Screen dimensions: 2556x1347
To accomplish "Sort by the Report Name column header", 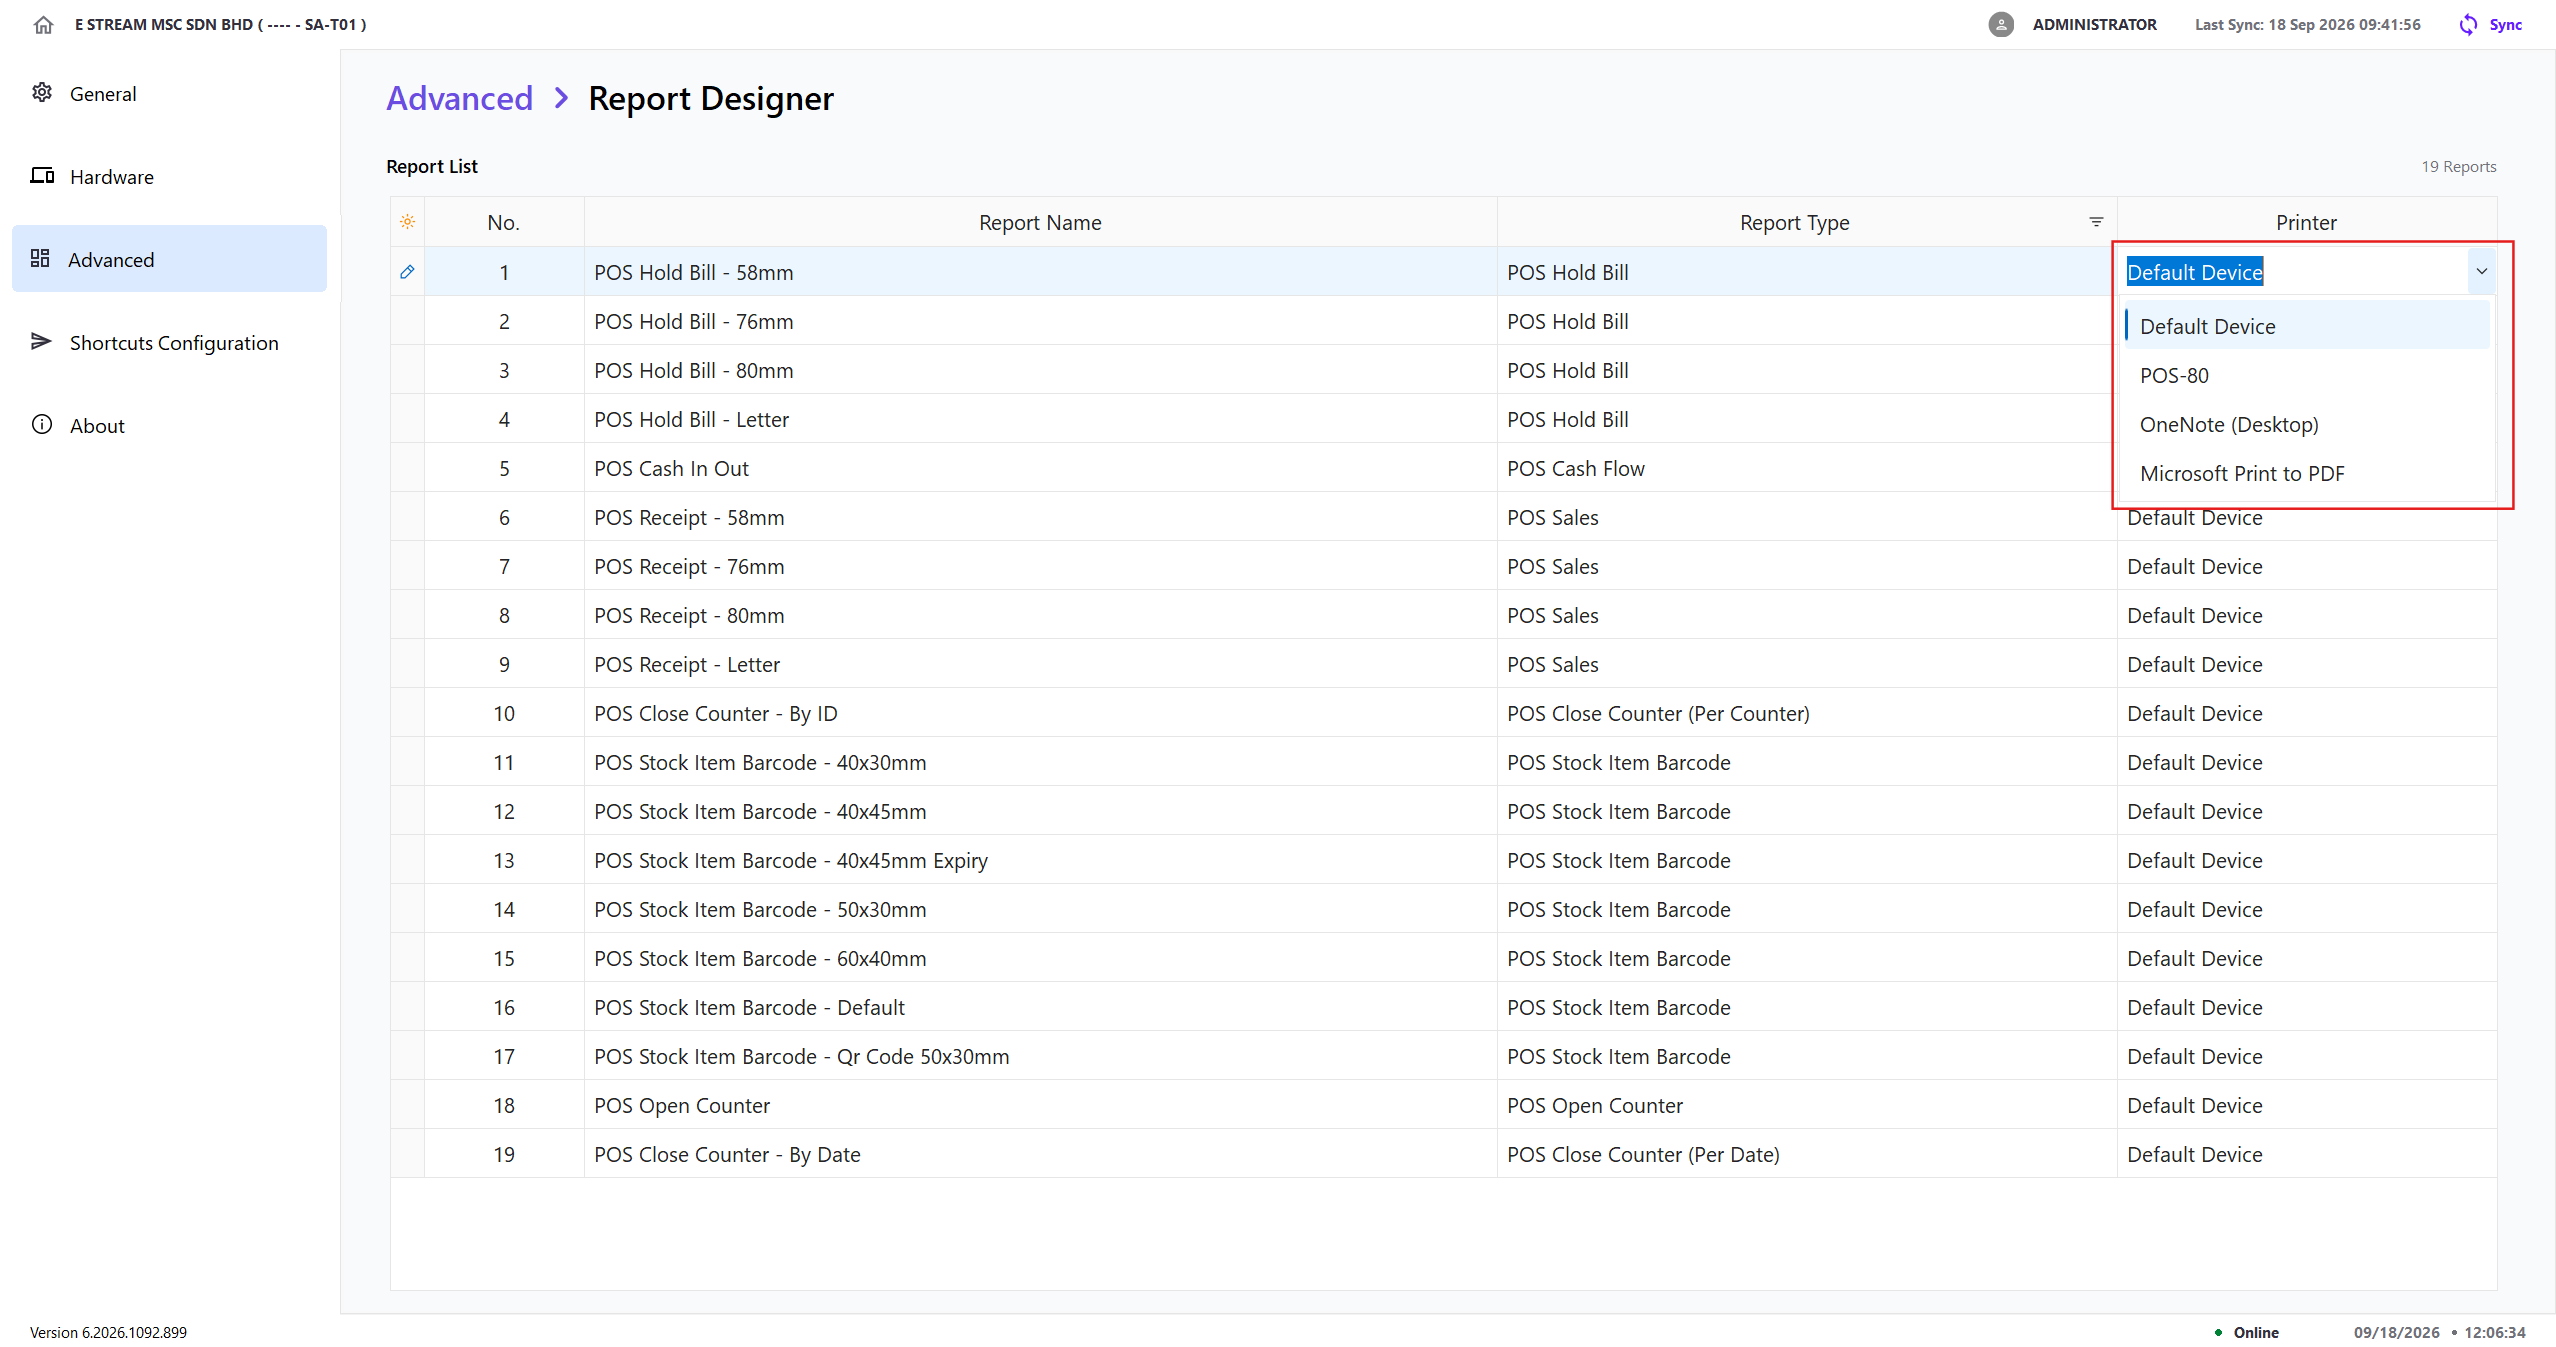I will (1040, 222).
